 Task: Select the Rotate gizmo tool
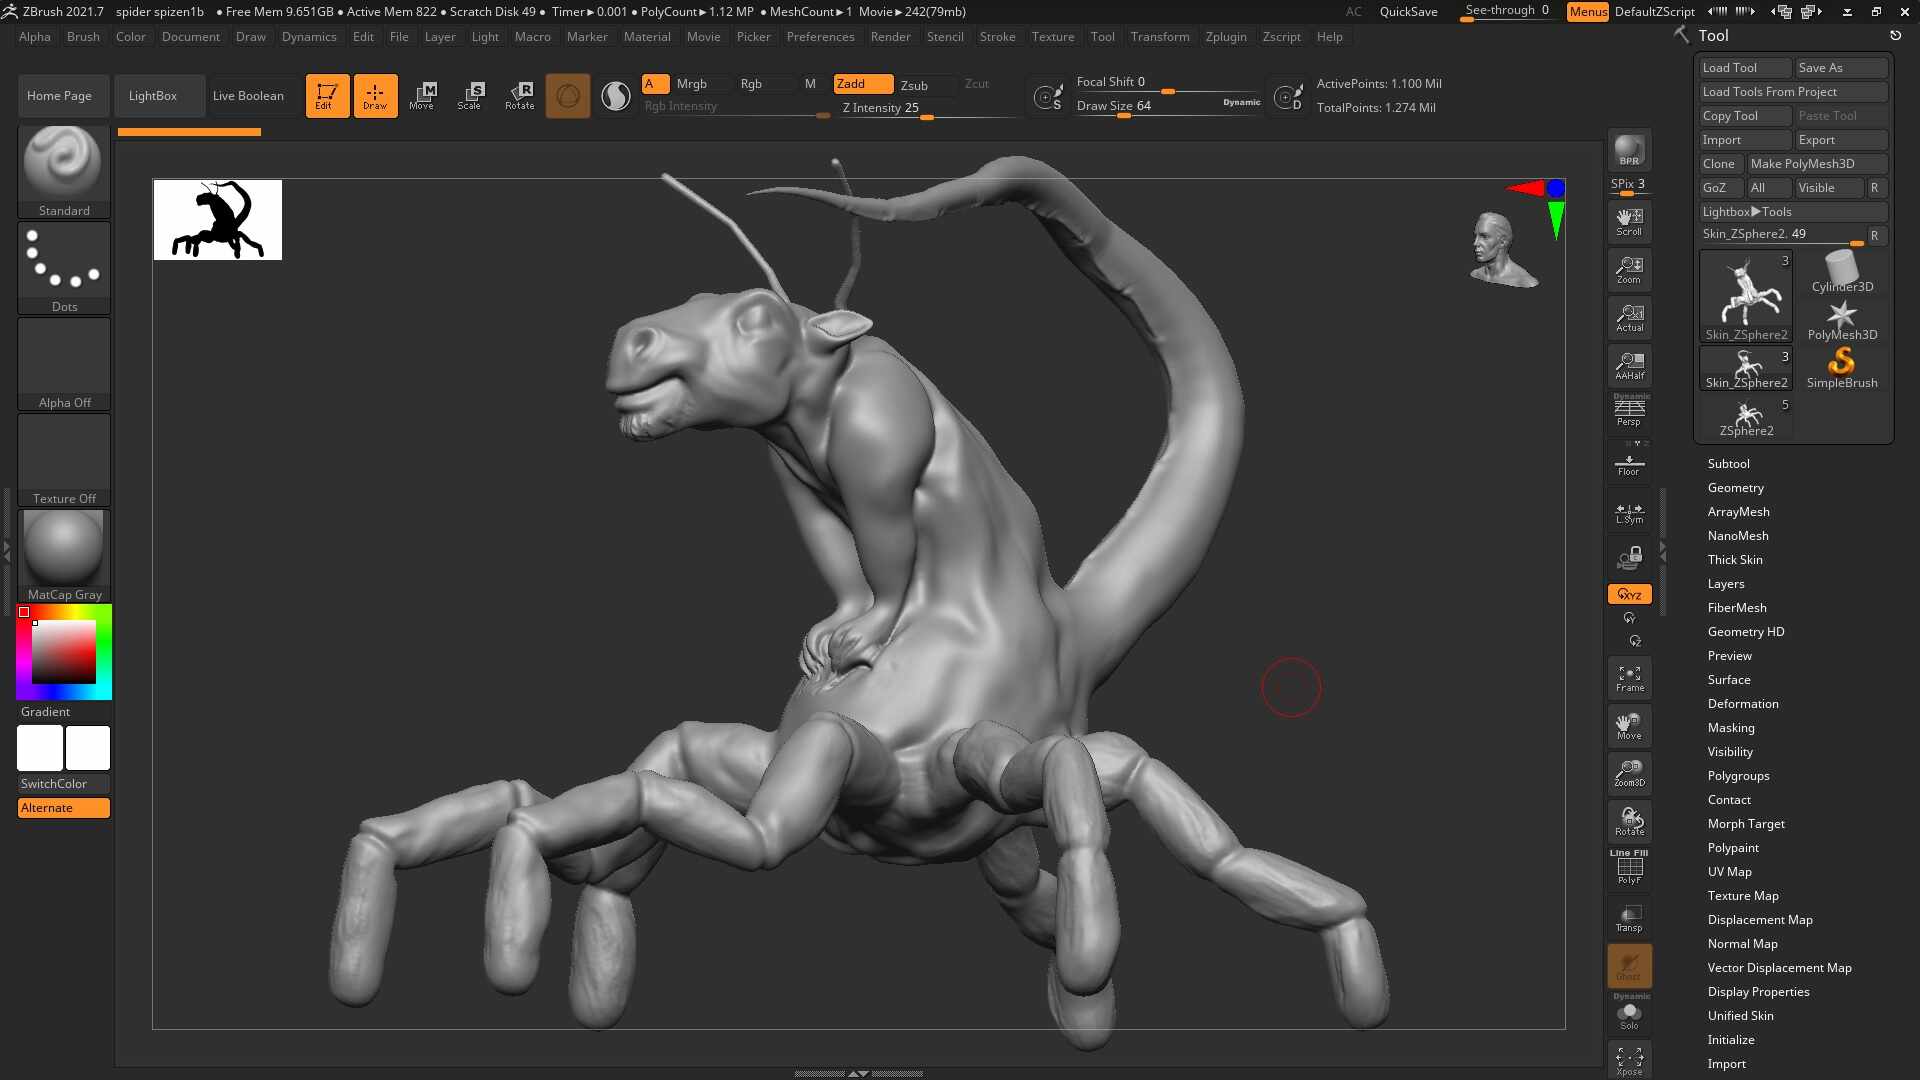519,96
